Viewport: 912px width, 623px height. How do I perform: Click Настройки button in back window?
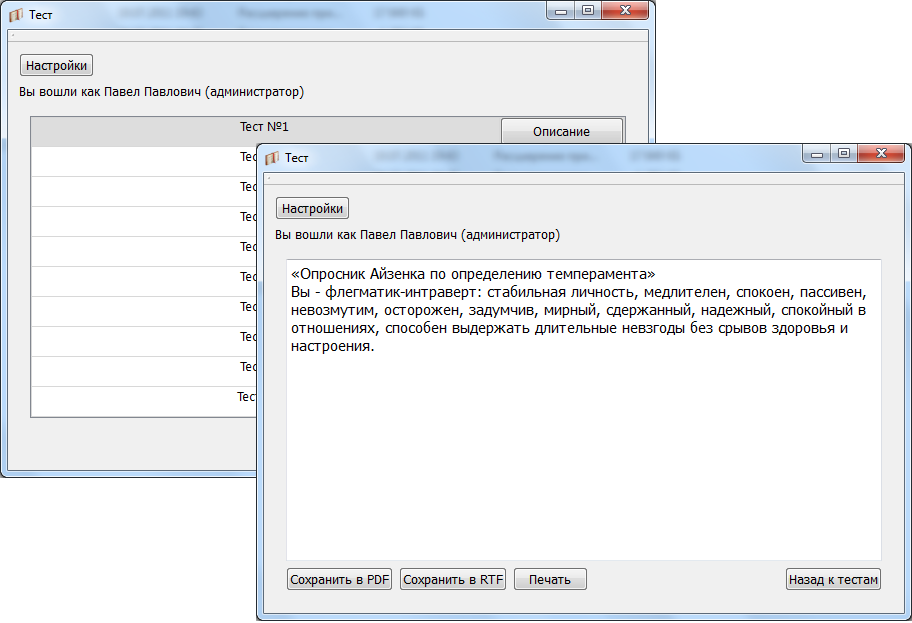[56, 65]
